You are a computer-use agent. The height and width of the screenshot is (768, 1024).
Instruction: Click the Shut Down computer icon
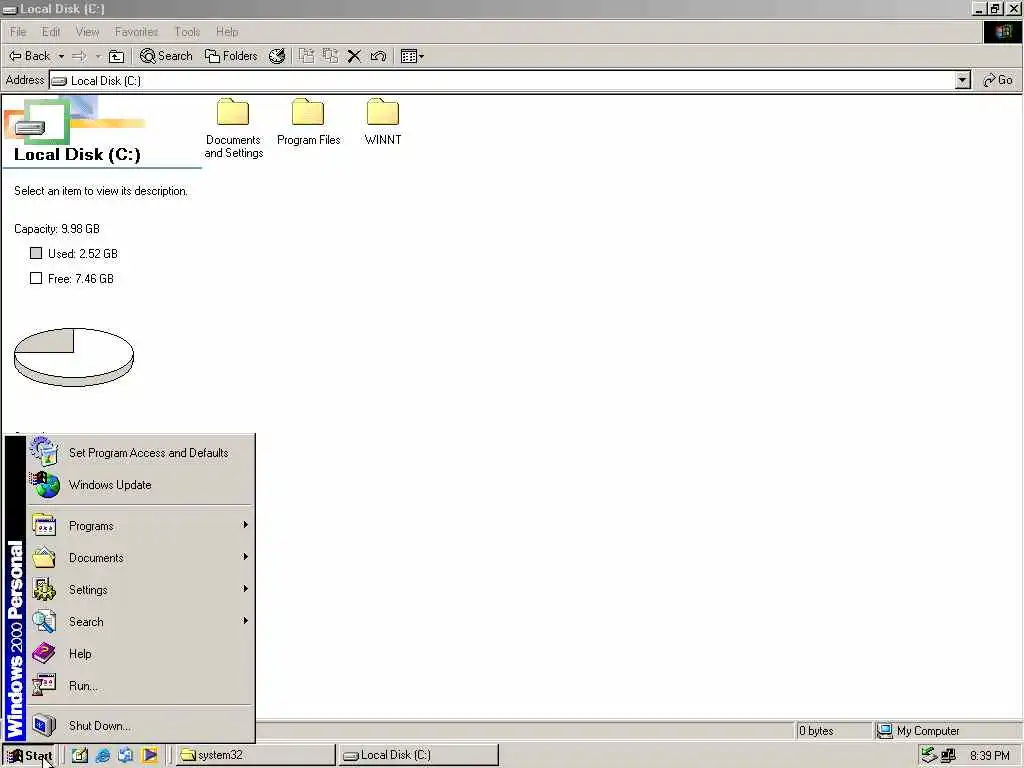44,725
